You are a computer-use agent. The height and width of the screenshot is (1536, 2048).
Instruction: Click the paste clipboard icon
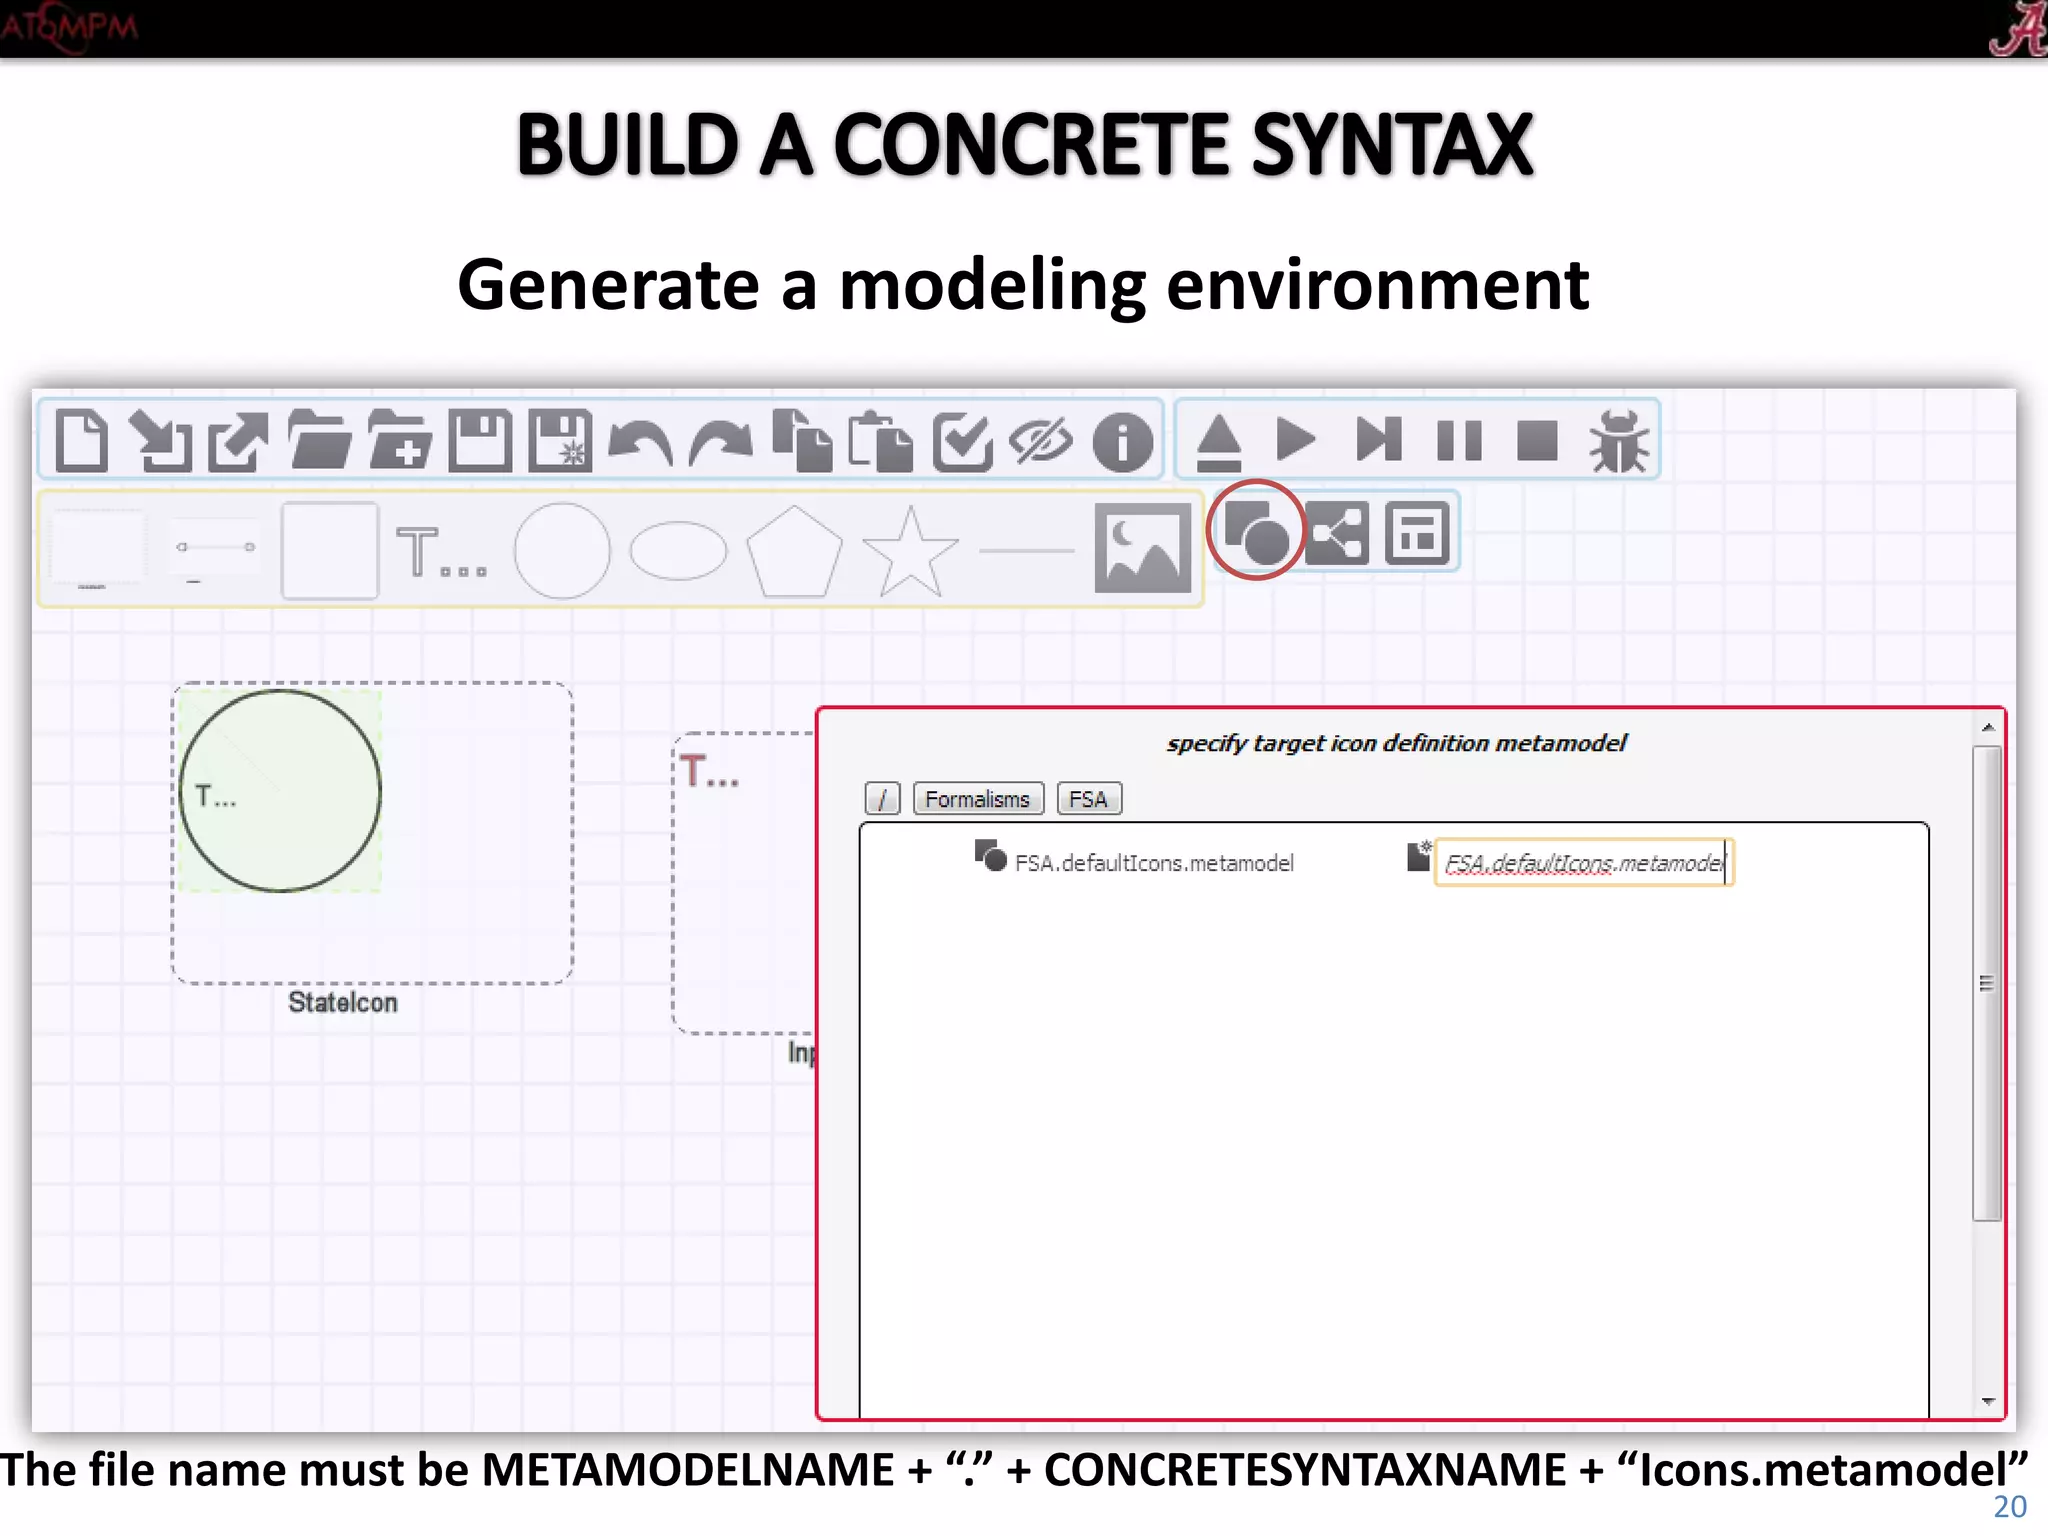click(x=881, y=440)
